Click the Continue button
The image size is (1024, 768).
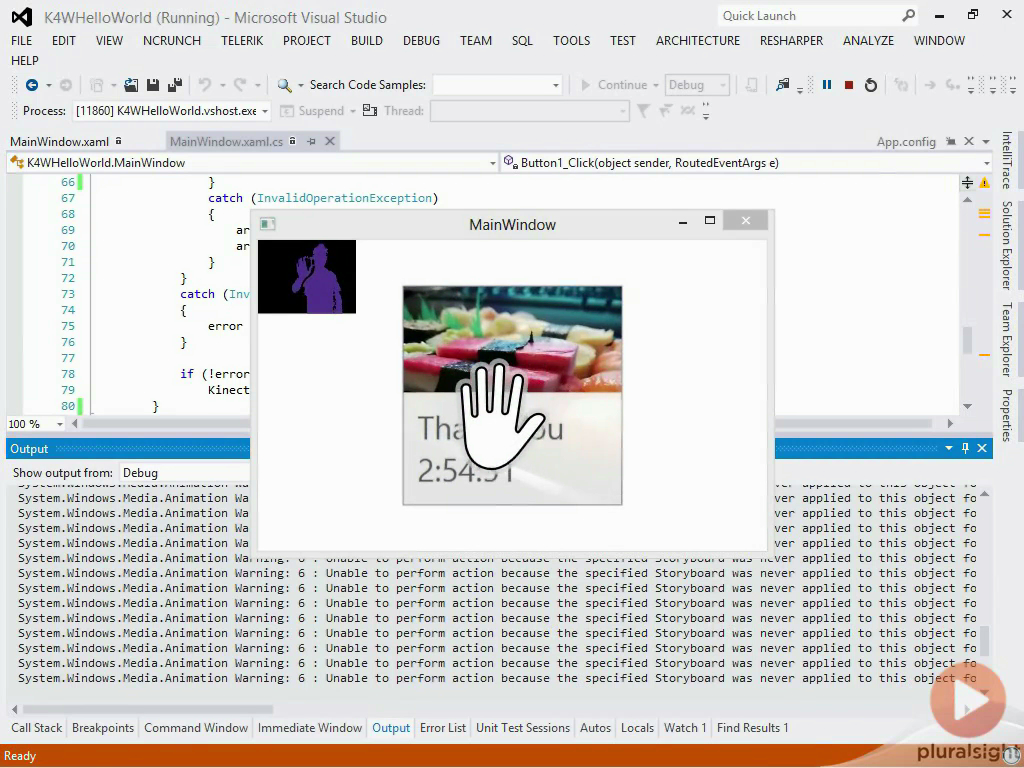point(614,85)
